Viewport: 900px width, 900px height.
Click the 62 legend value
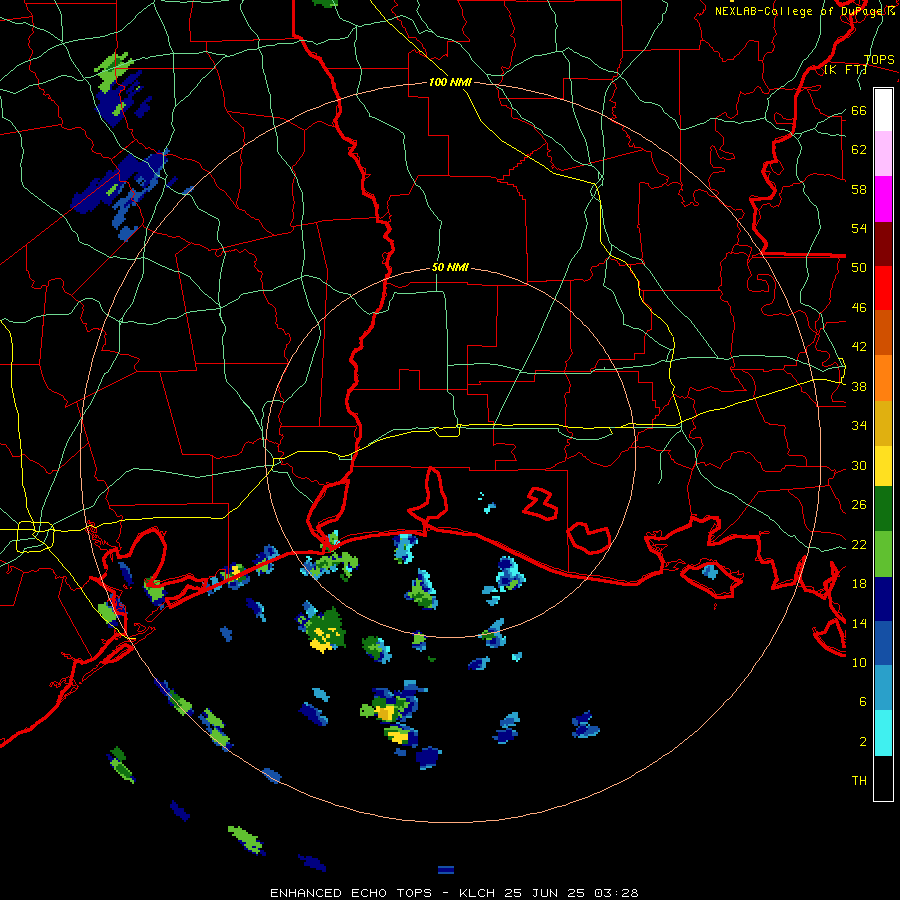click(859, 150)
